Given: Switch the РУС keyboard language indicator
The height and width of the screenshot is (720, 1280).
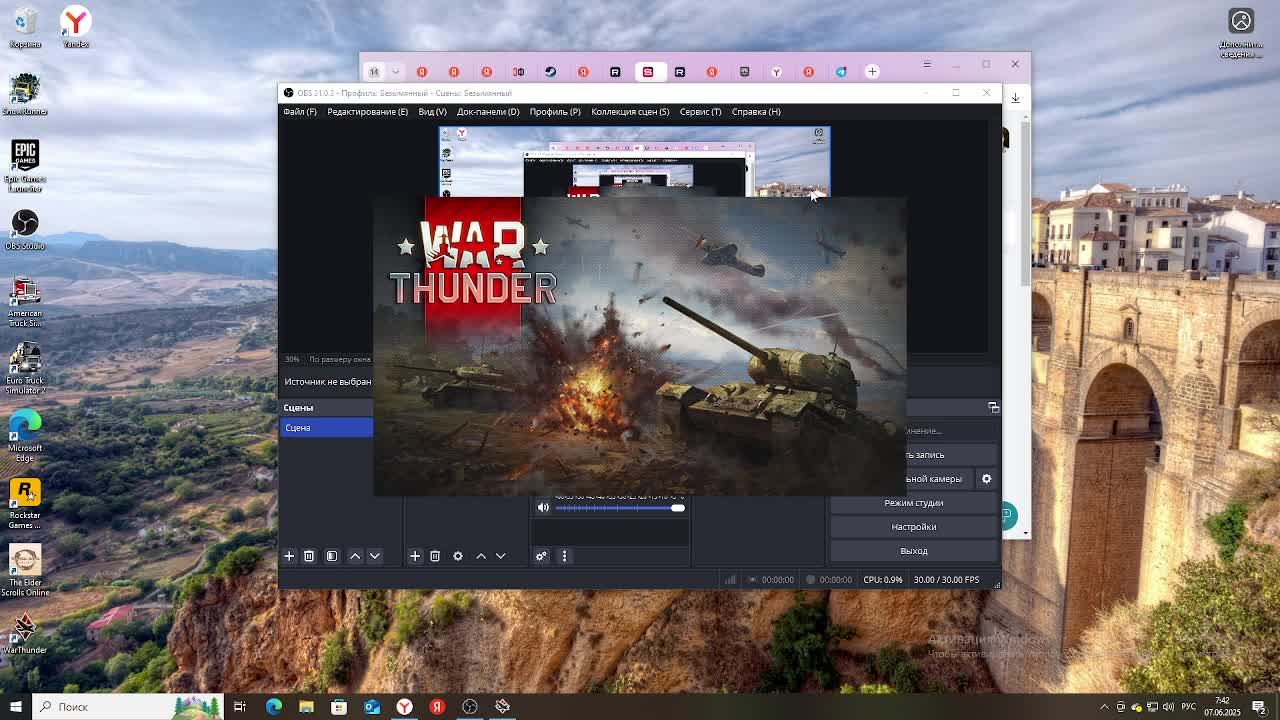Looking at the screenshot, I should click(1187, 707).
